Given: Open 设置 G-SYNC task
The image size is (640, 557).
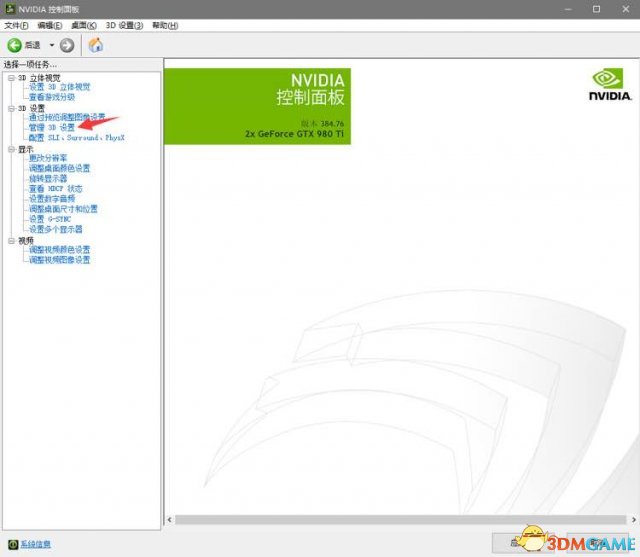Looking at the screenshot, I should [x=50, y=219].
